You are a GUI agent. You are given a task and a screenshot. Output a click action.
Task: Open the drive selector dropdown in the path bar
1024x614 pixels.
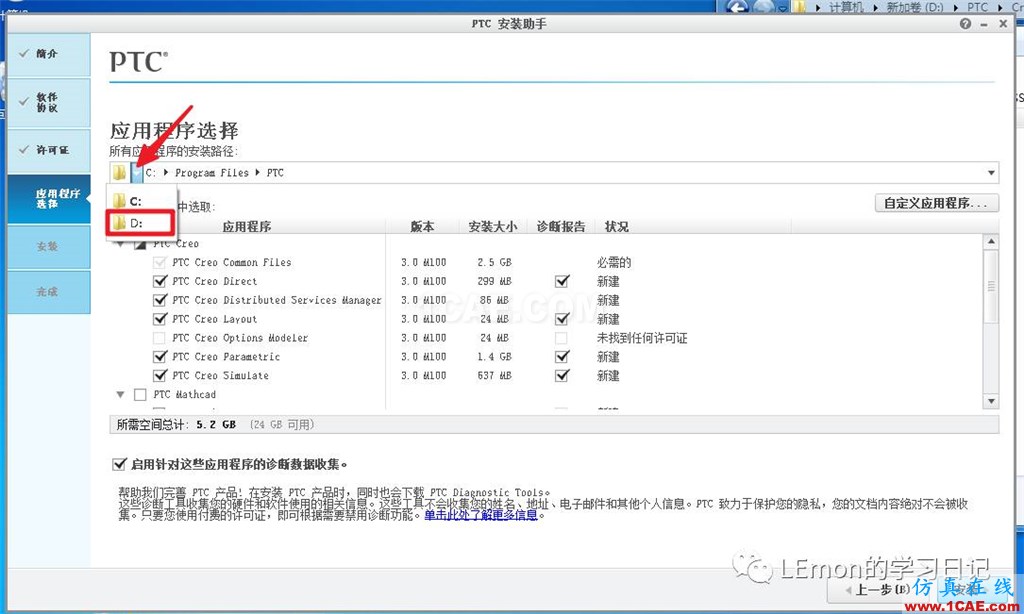click(x=136, y=173)
